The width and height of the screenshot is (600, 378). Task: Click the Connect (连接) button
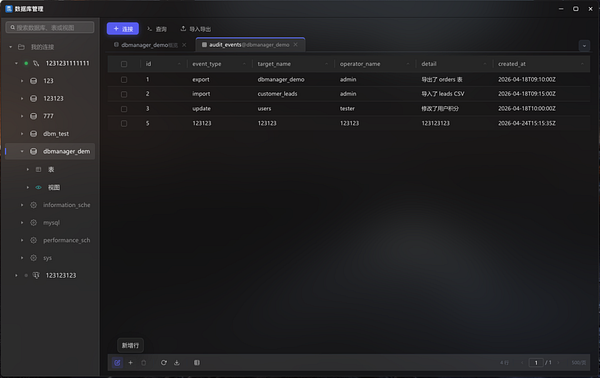[123, 29]
